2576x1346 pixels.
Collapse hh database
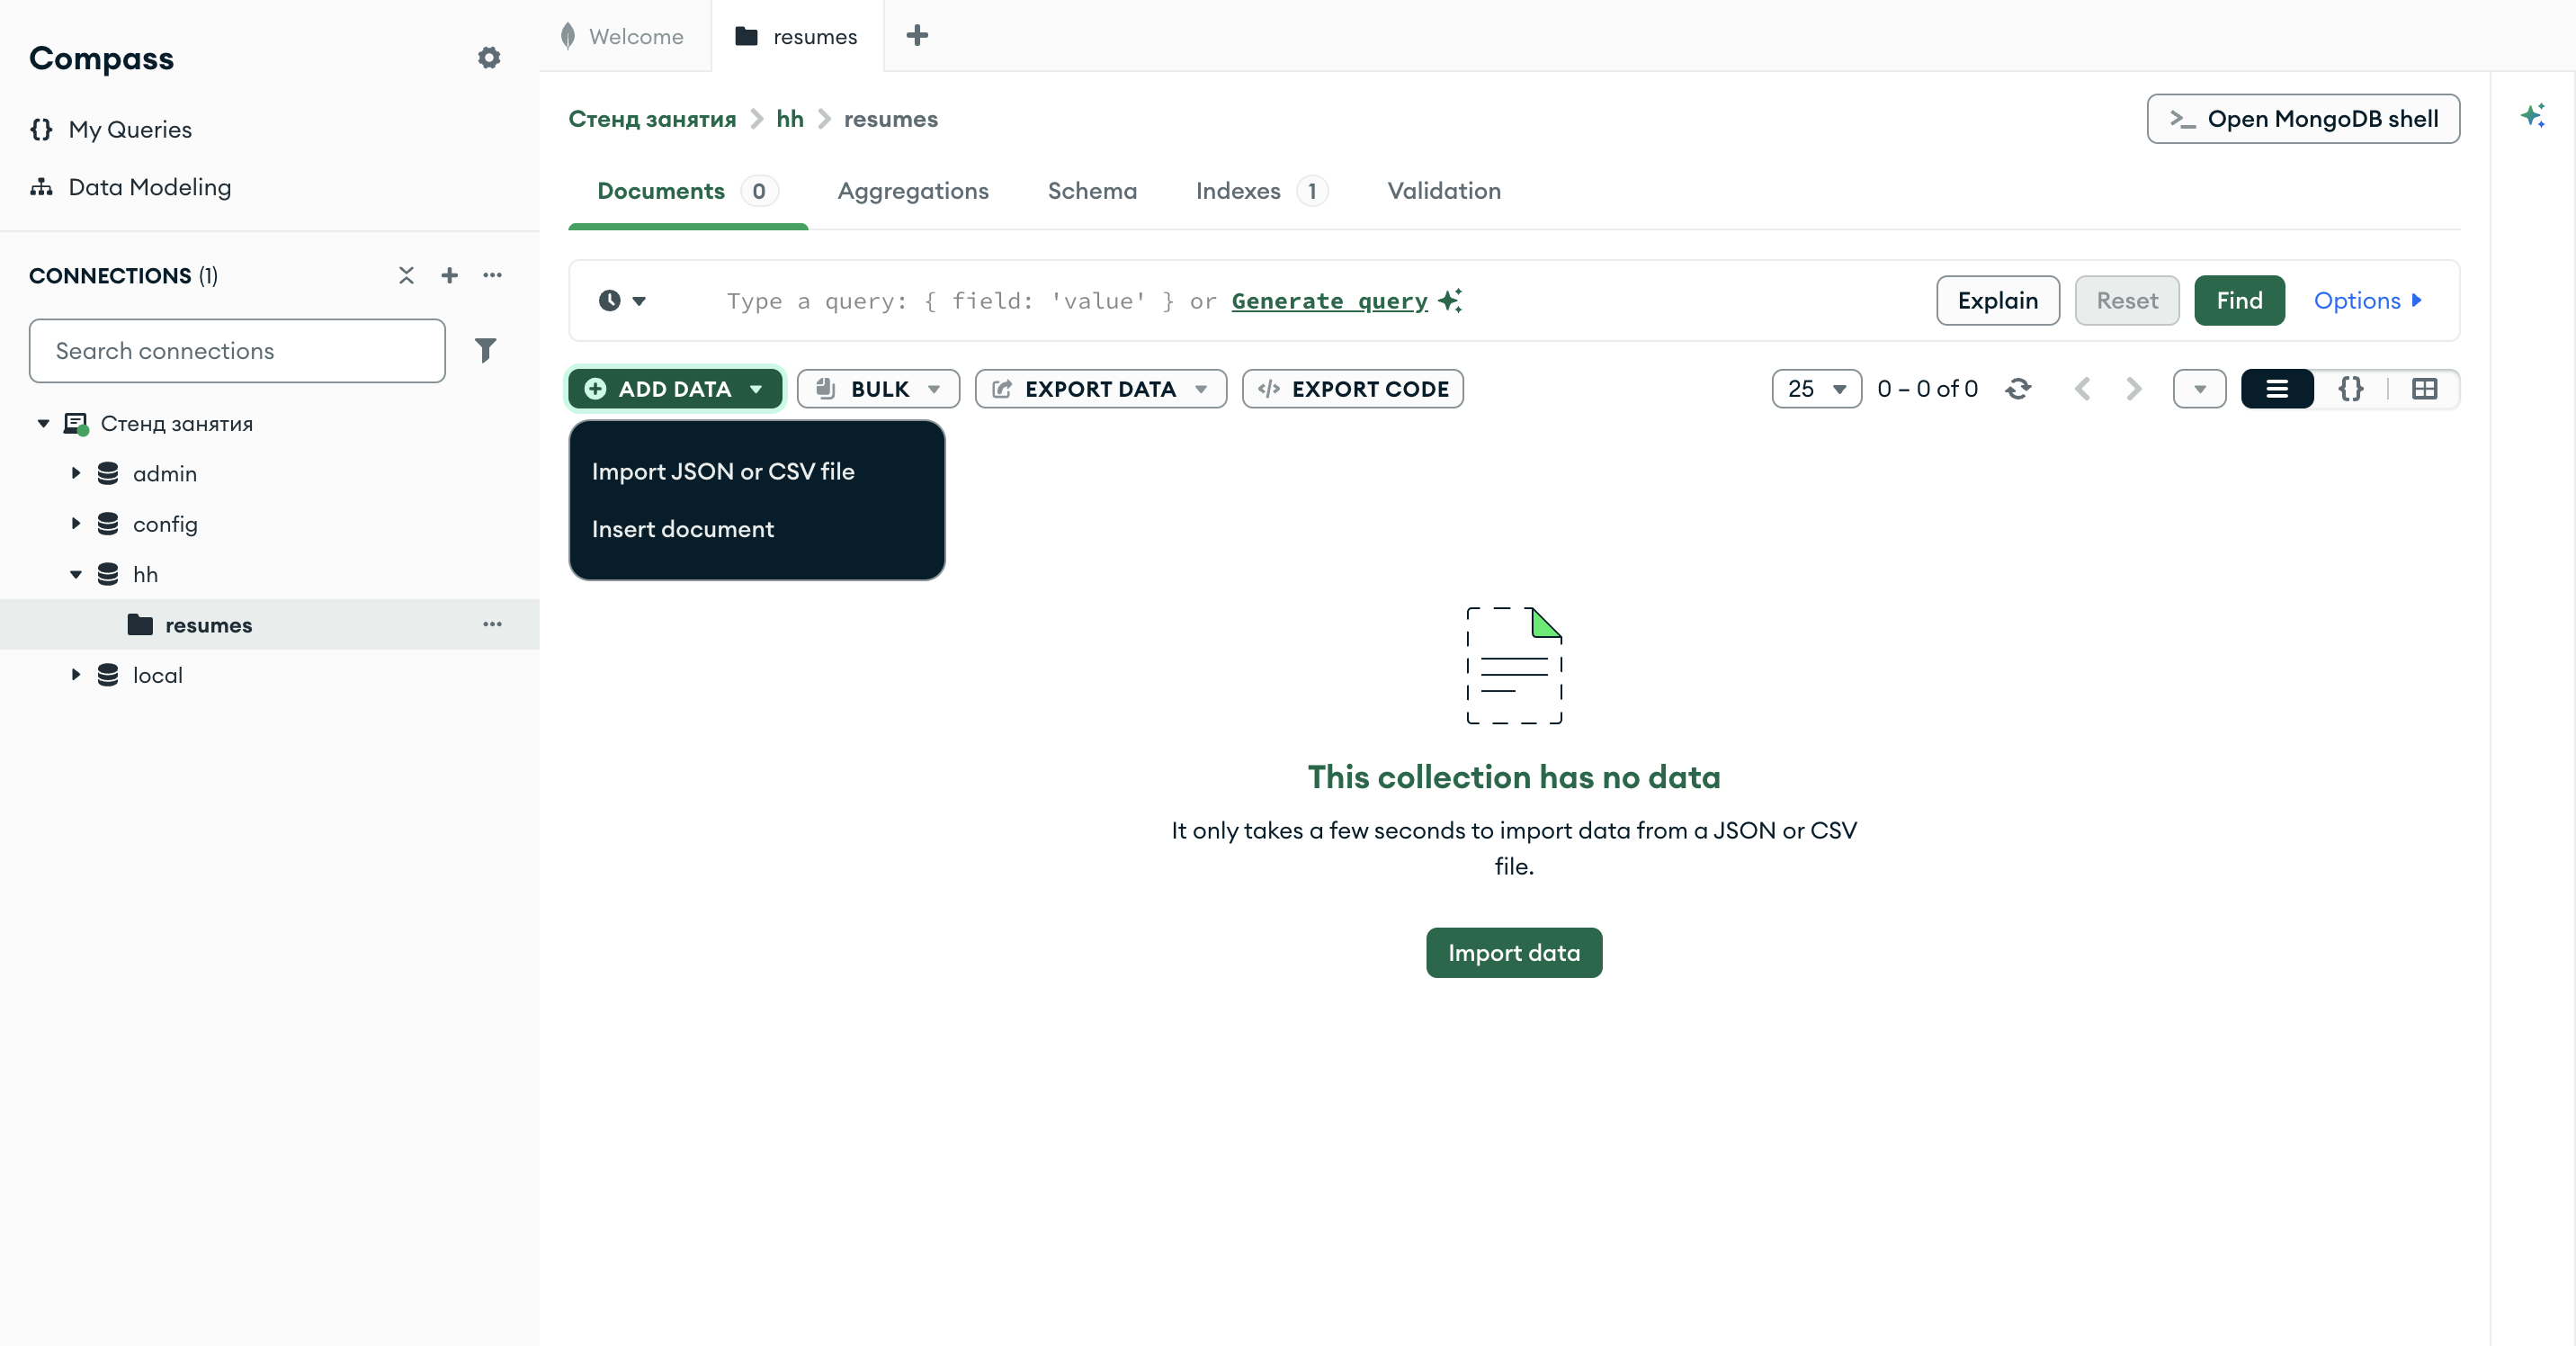(x=76, y=574)
